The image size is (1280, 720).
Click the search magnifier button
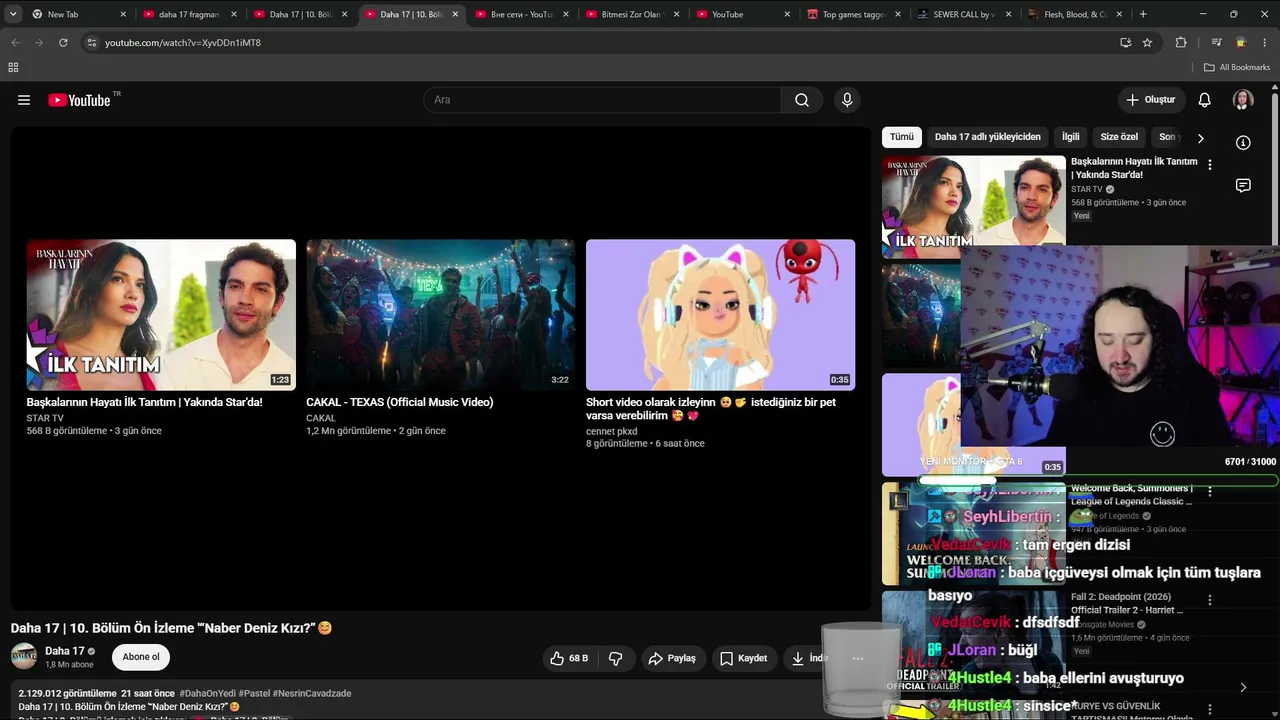pos(802,100)
